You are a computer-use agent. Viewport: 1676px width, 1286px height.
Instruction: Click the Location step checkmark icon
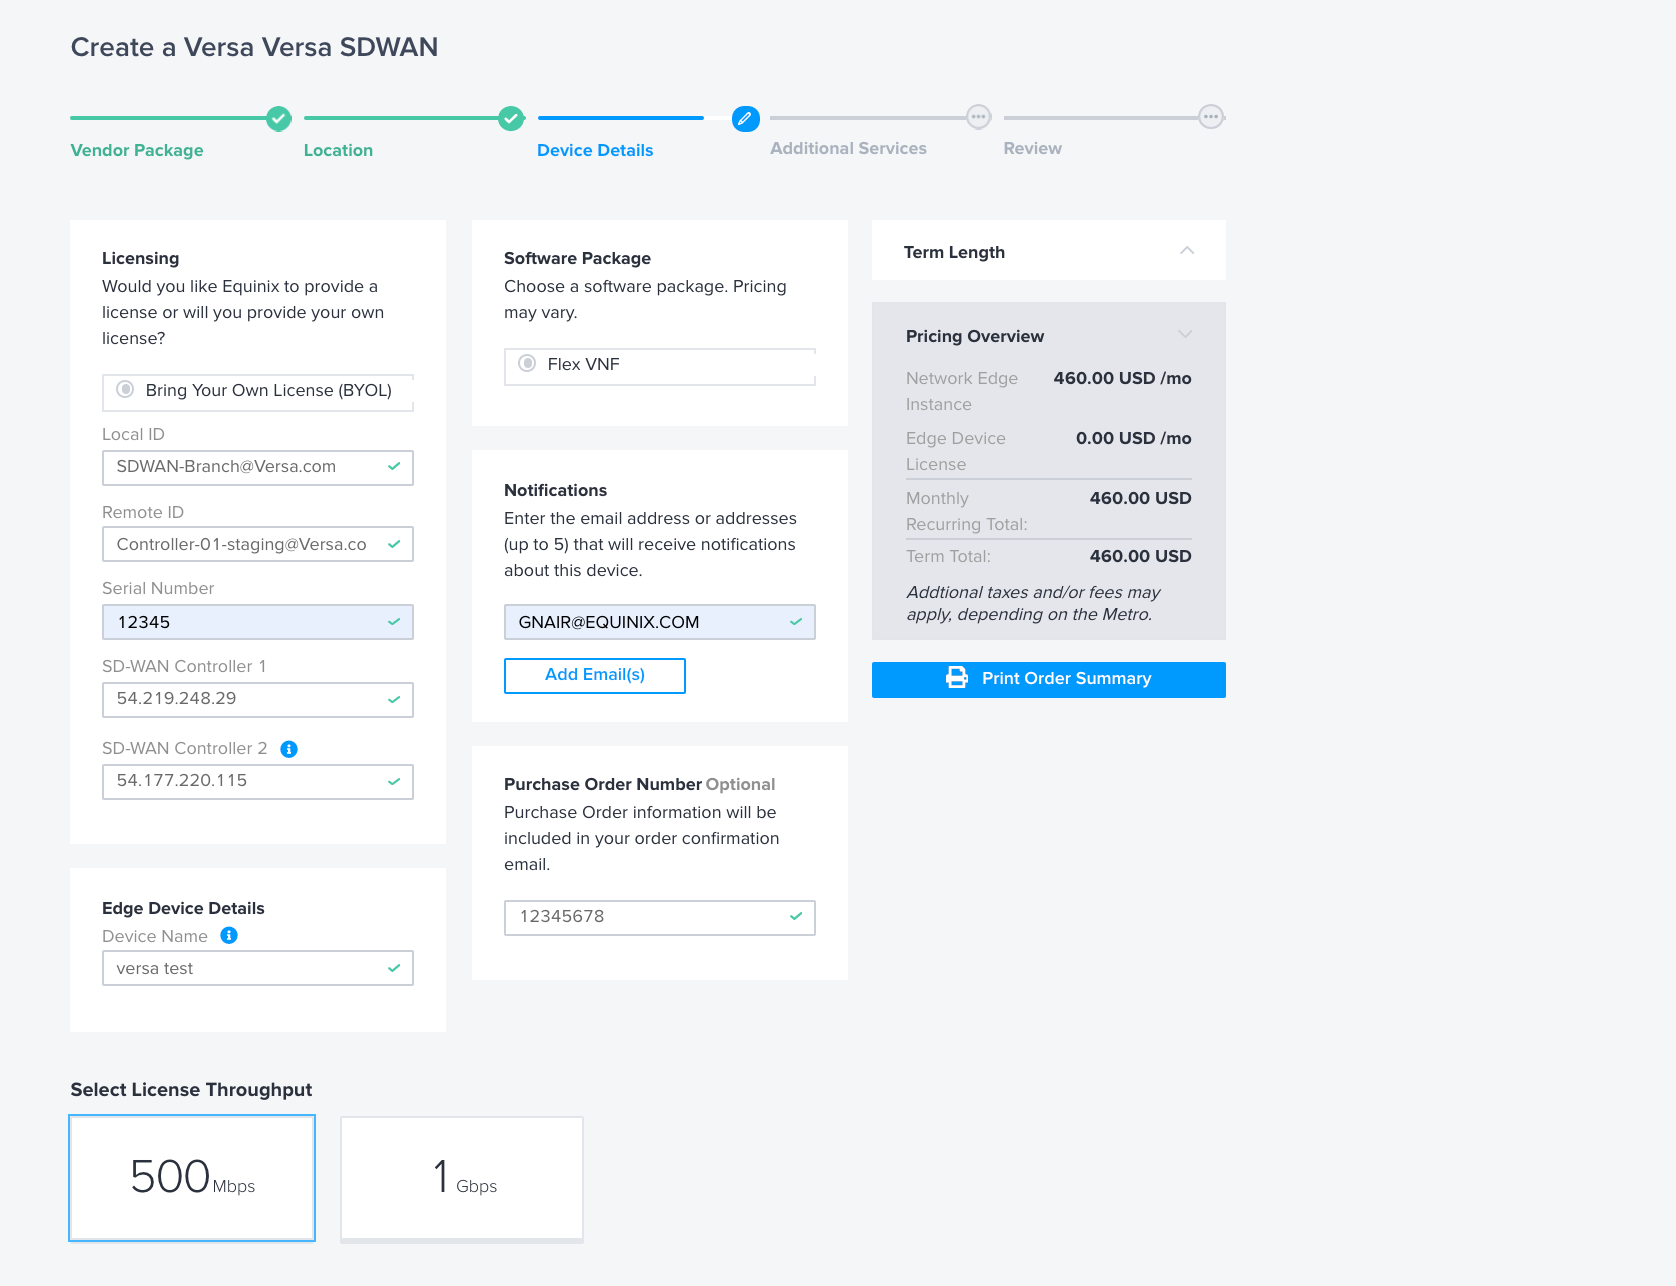click(x=511, y=118)
